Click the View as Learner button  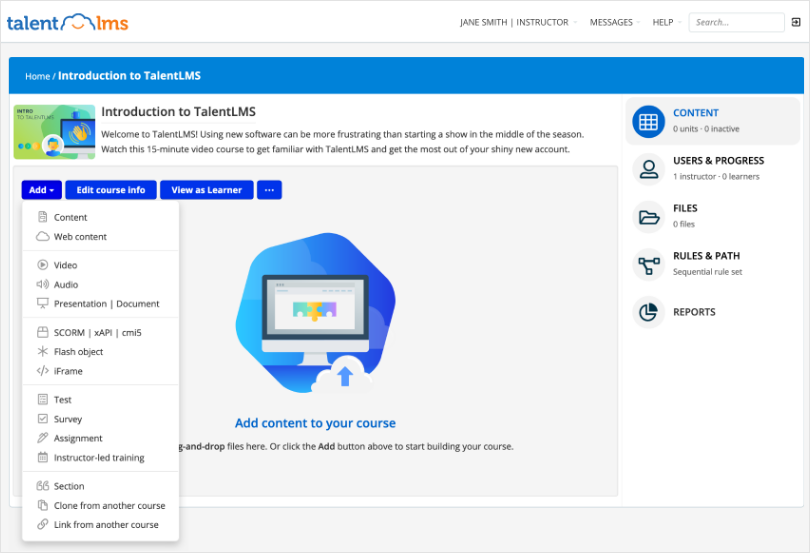point(207,190)
